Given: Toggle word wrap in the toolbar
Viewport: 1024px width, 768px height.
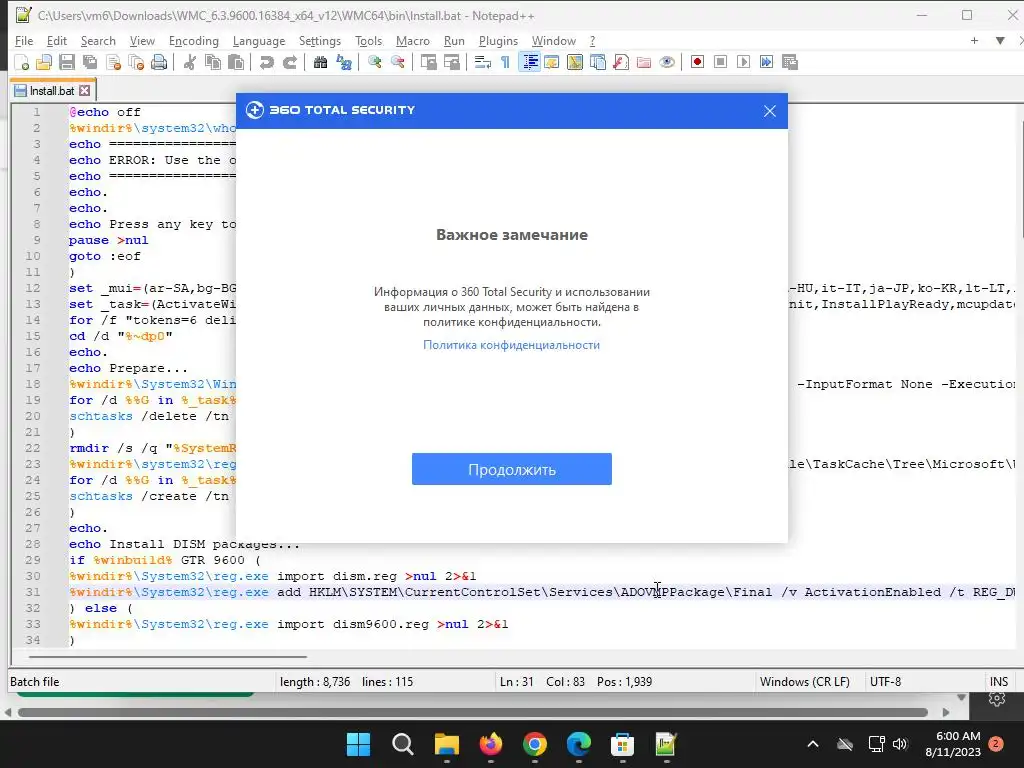Looking at the screenshot, I should (483, 62).
